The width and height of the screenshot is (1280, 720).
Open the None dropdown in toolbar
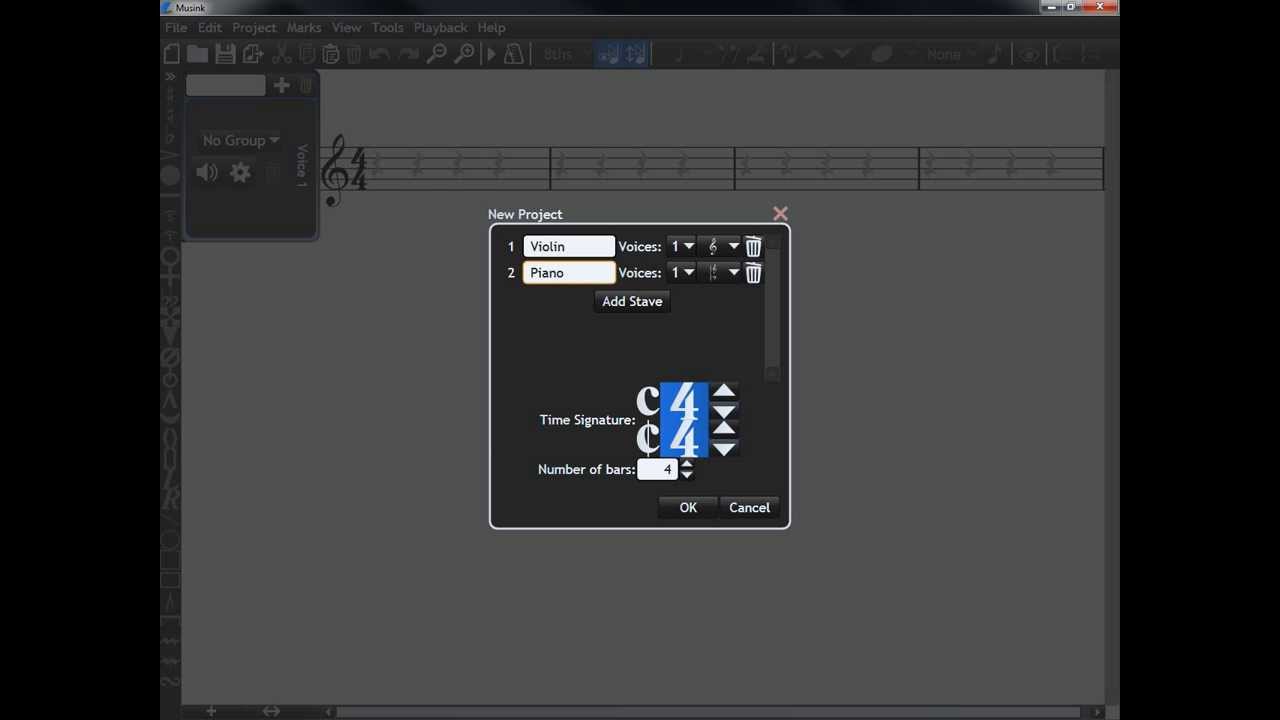tap(951, 55)
